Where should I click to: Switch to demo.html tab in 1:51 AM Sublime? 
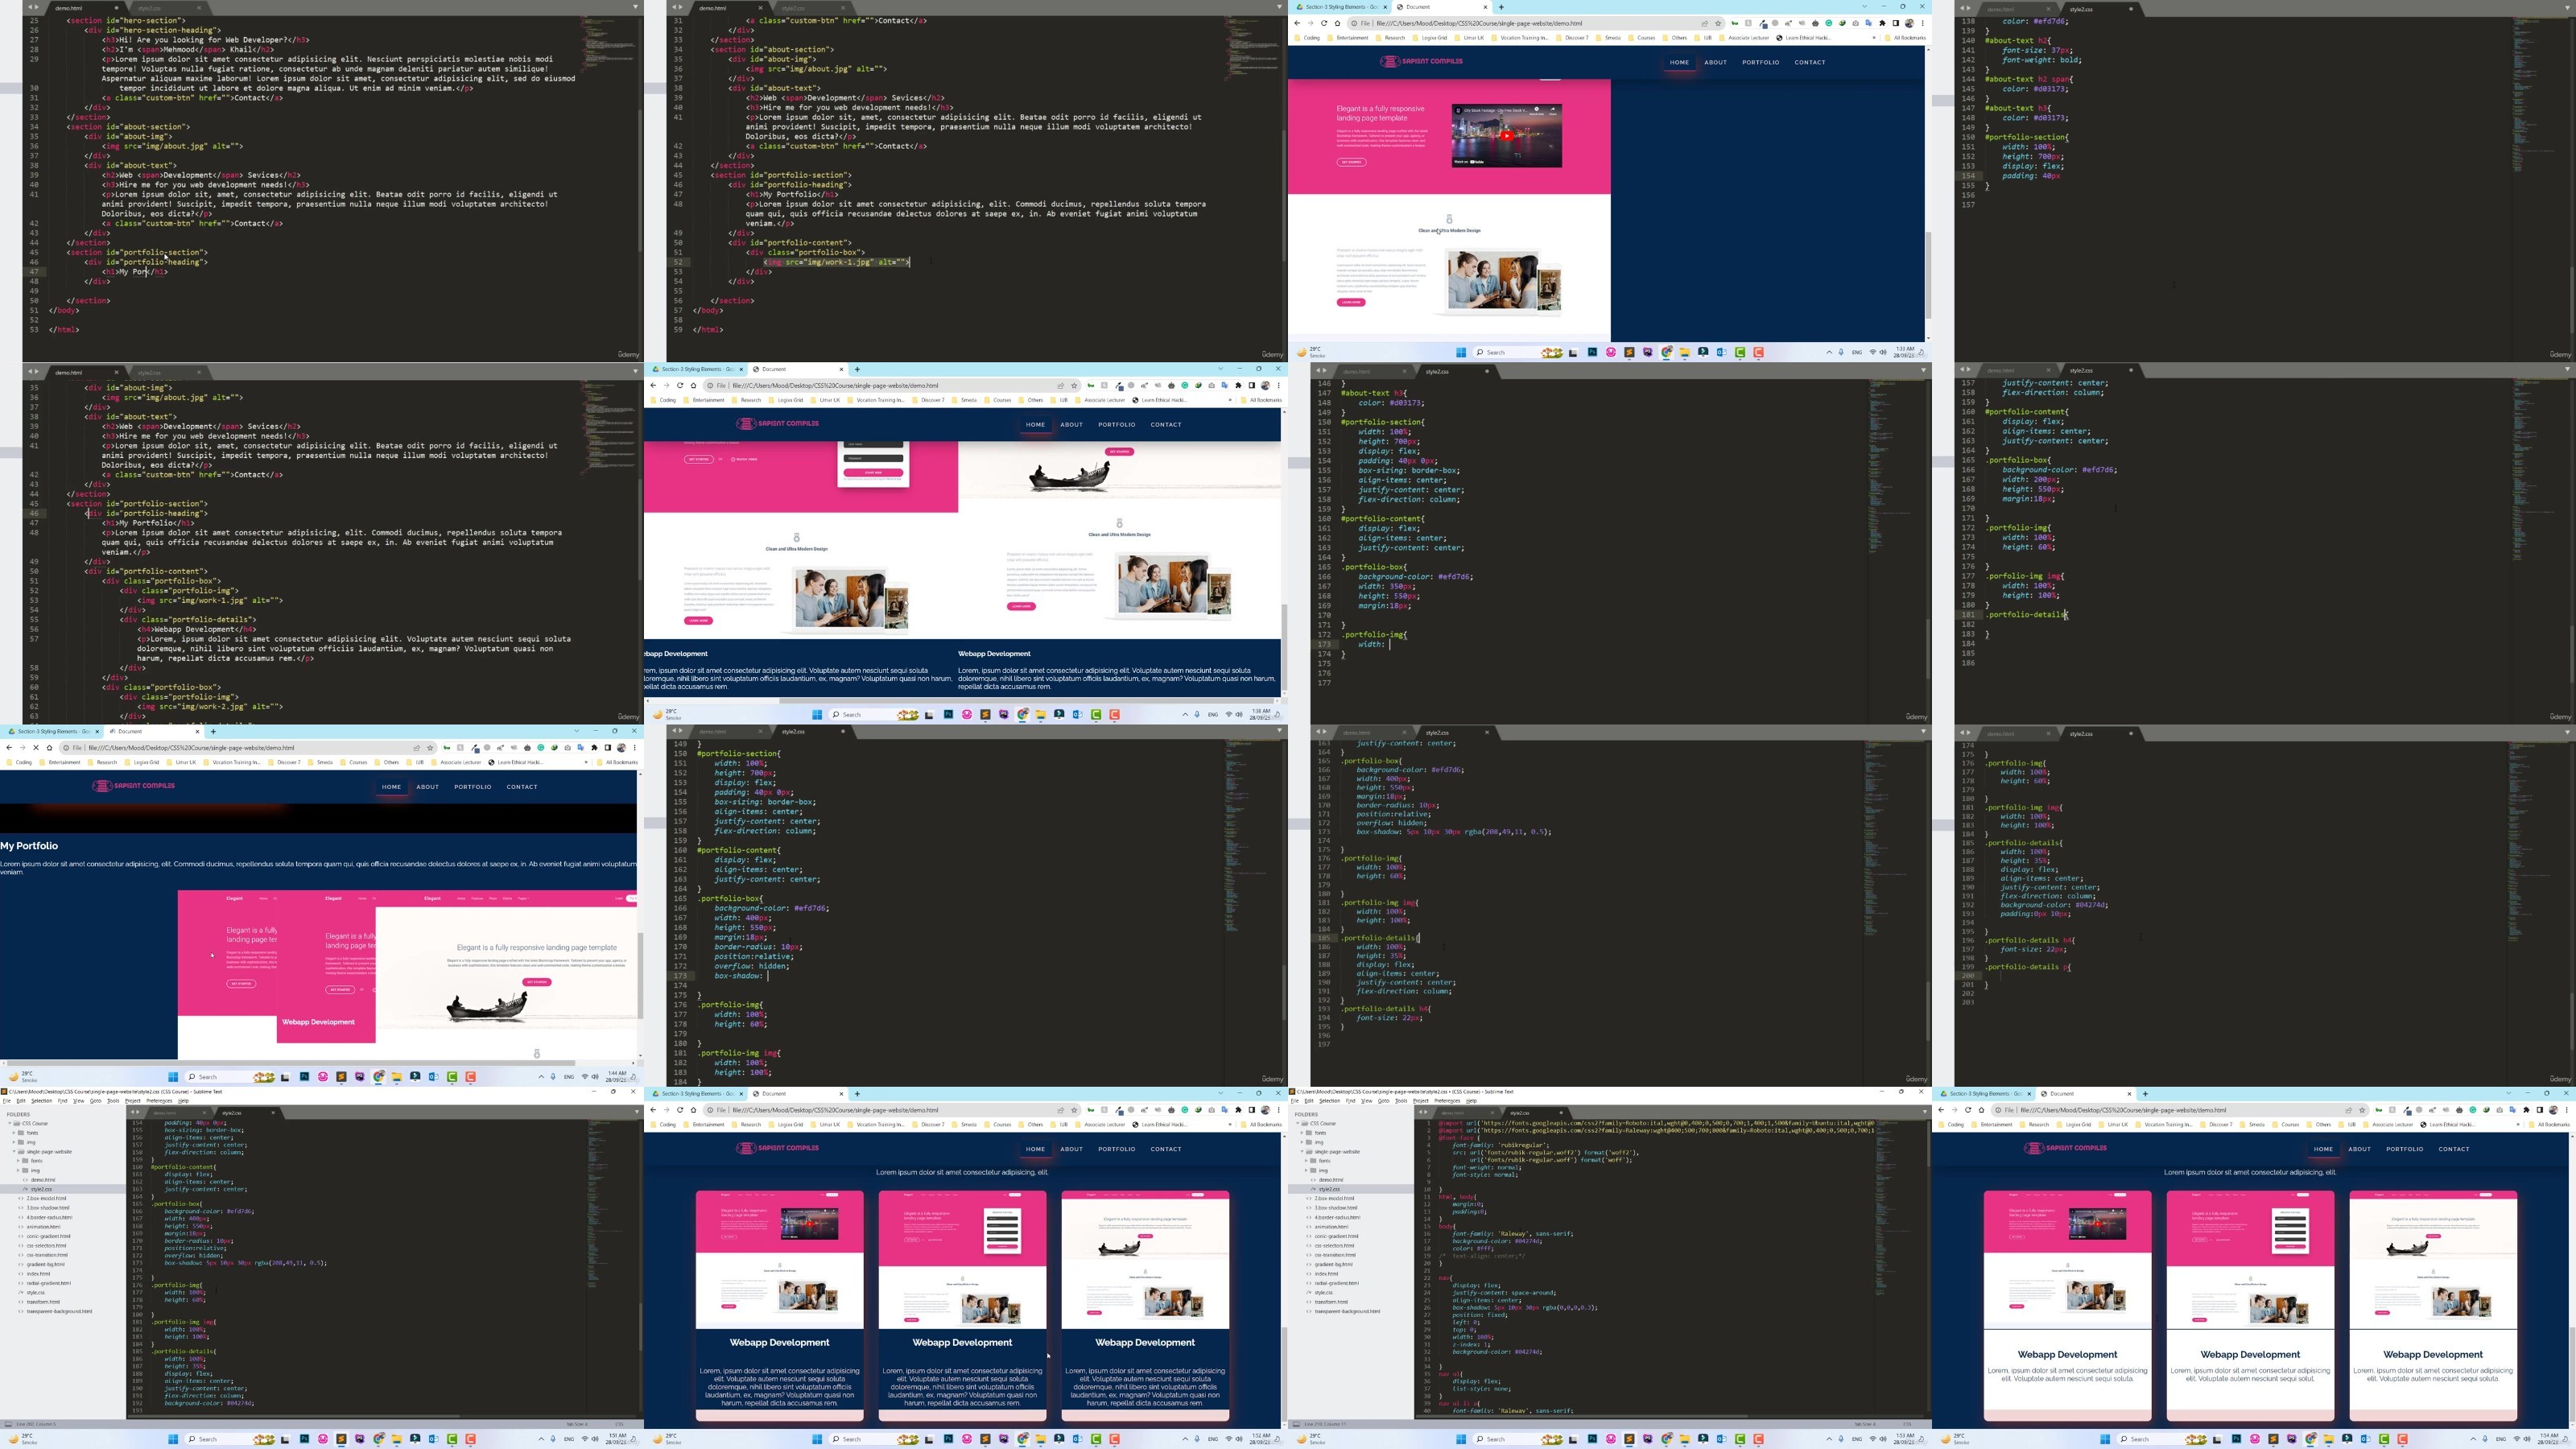165,1113
